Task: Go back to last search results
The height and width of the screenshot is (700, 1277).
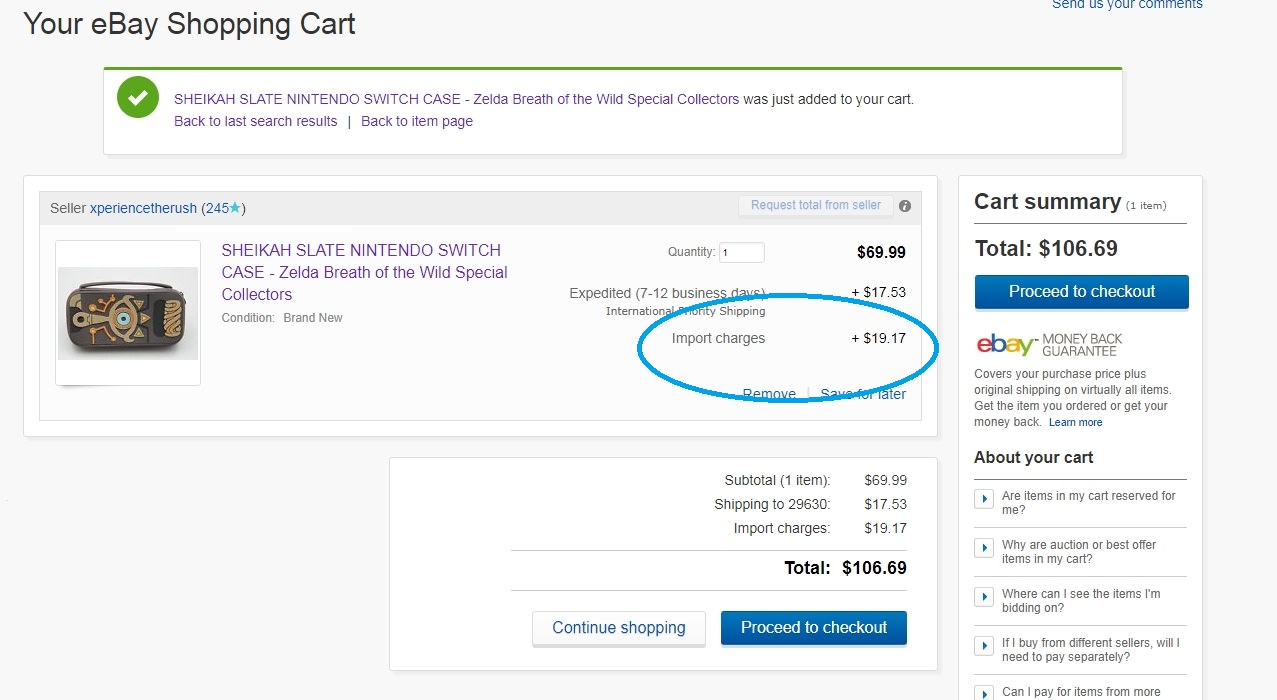Action: [255, 121]
